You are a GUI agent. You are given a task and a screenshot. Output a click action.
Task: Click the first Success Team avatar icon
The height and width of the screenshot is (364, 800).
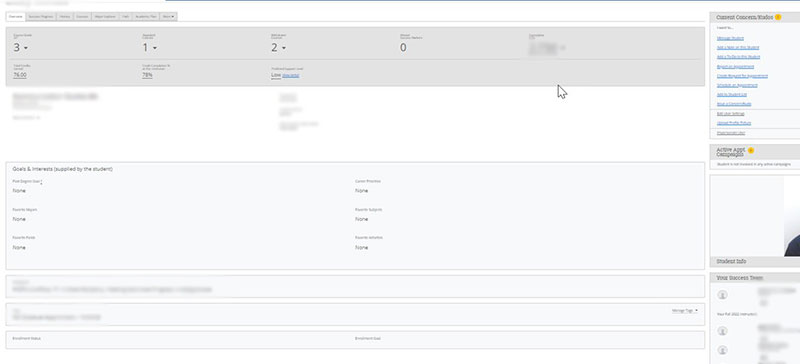coord(722,295)
